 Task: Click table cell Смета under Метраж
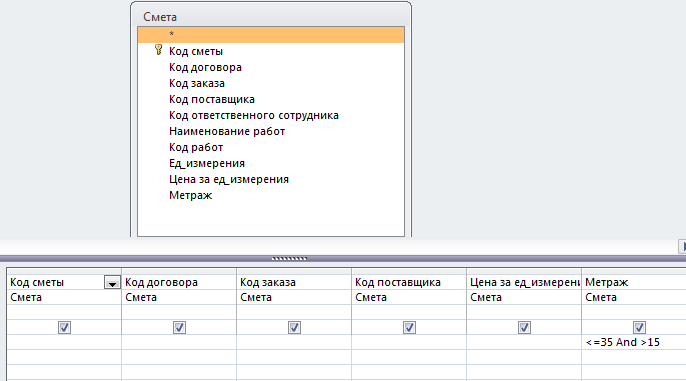pos(634,297)
